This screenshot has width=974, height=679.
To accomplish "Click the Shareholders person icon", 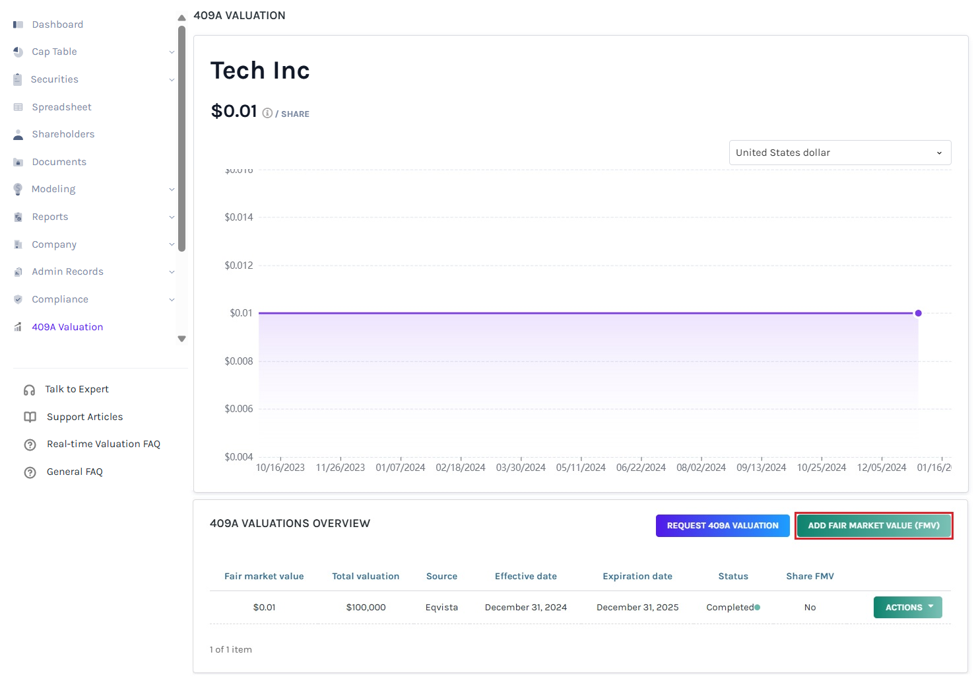I will point(18,134).
